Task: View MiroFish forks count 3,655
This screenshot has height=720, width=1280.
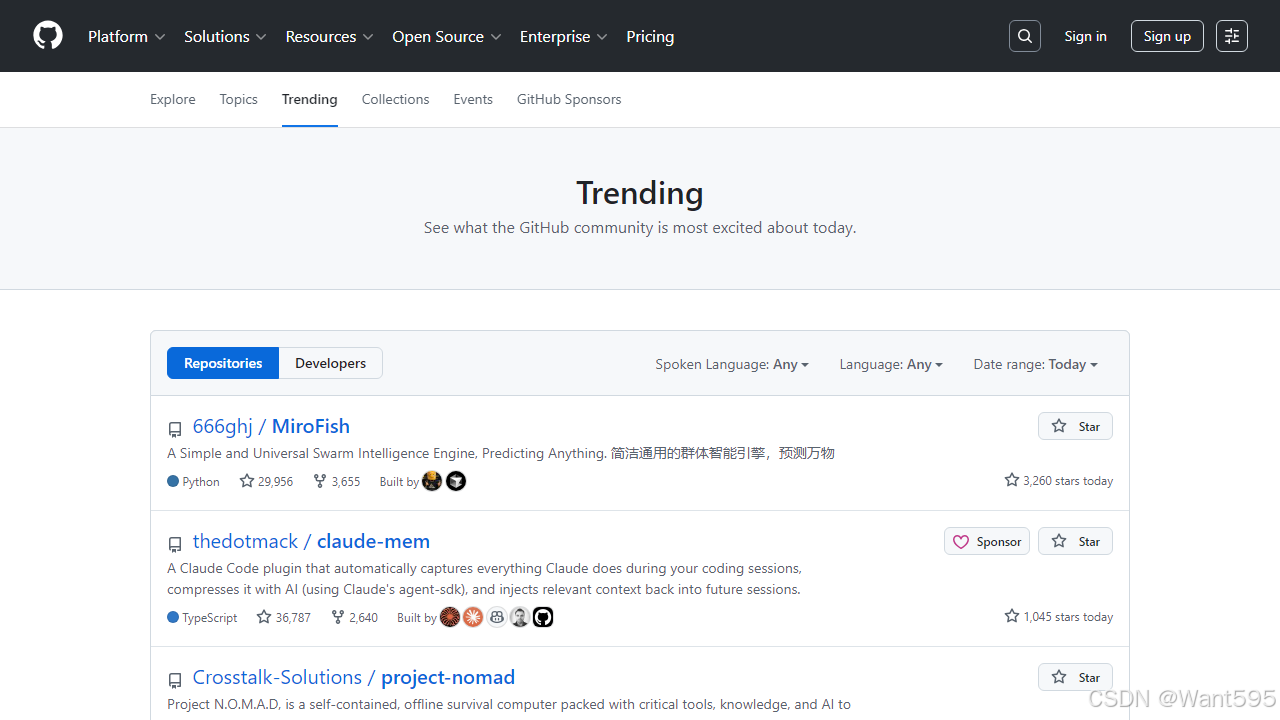Action: pyautogui.click(x=336, y=481)
